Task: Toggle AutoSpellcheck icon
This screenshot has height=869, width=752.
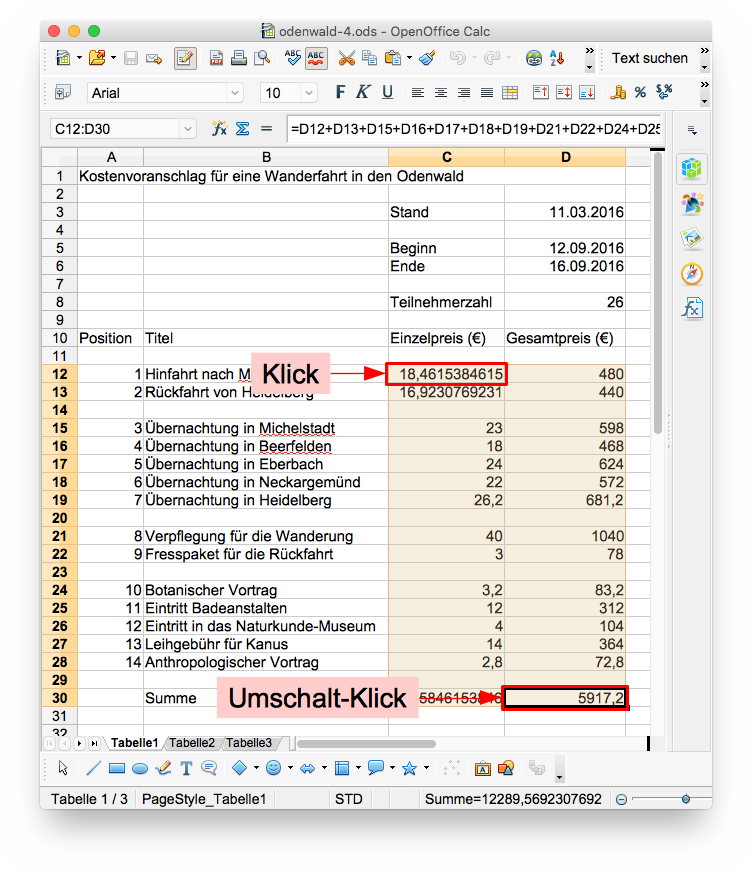Action: pos(316,58)
